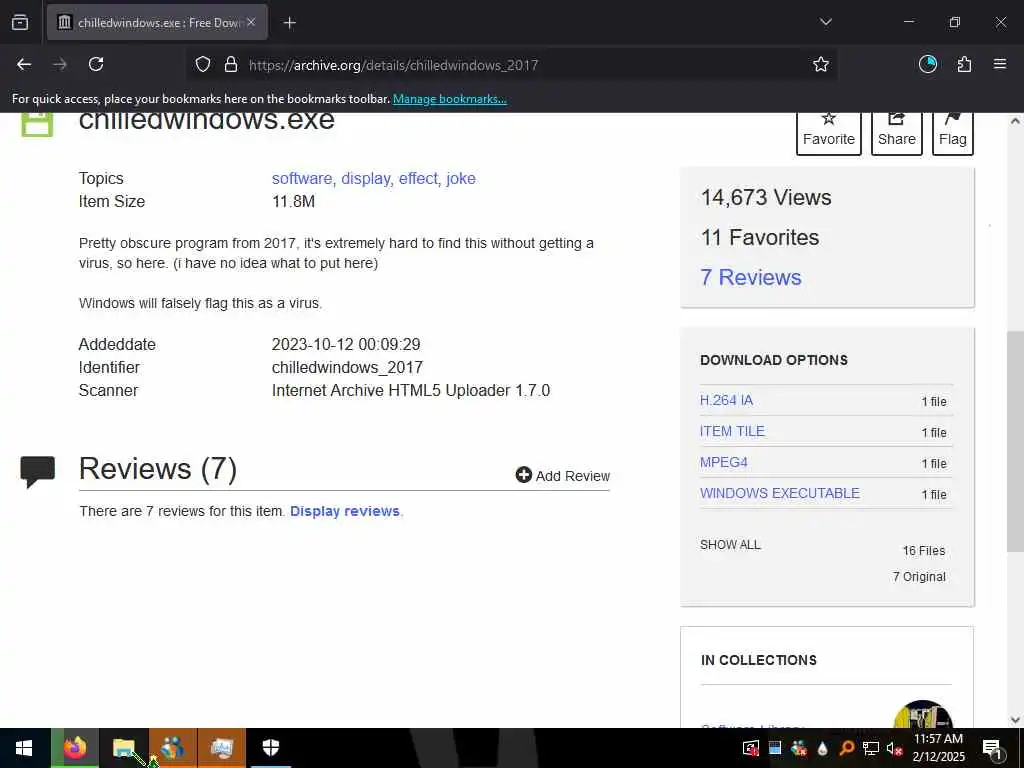
Task: Click the address bar URL field
Action: click(x=509, y=65)
